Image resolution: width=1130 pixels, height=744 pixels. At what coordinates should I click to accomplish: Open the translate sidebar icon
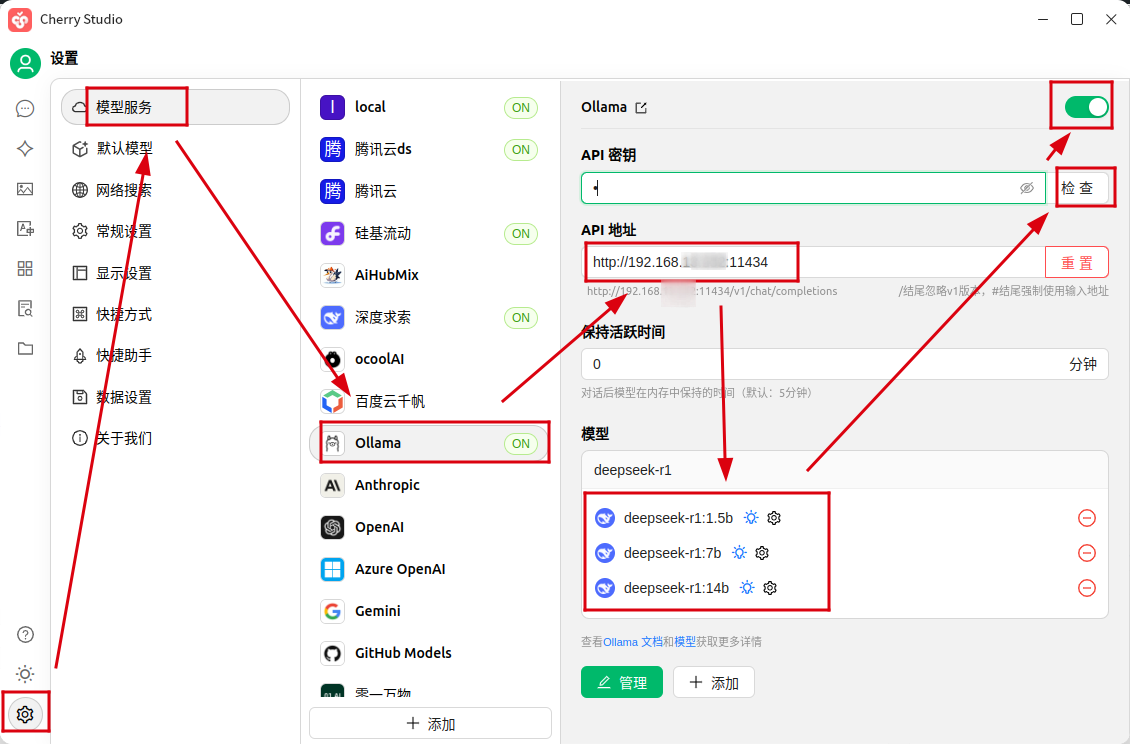tap(25, 229)
